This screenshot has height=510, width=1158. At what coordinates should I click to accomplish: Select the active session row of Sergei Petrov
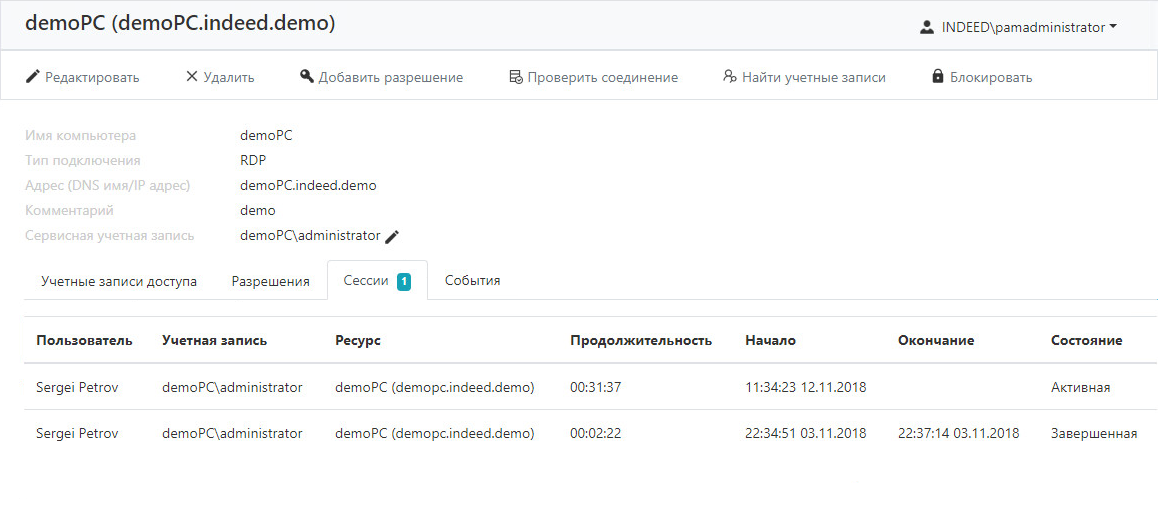590,387
